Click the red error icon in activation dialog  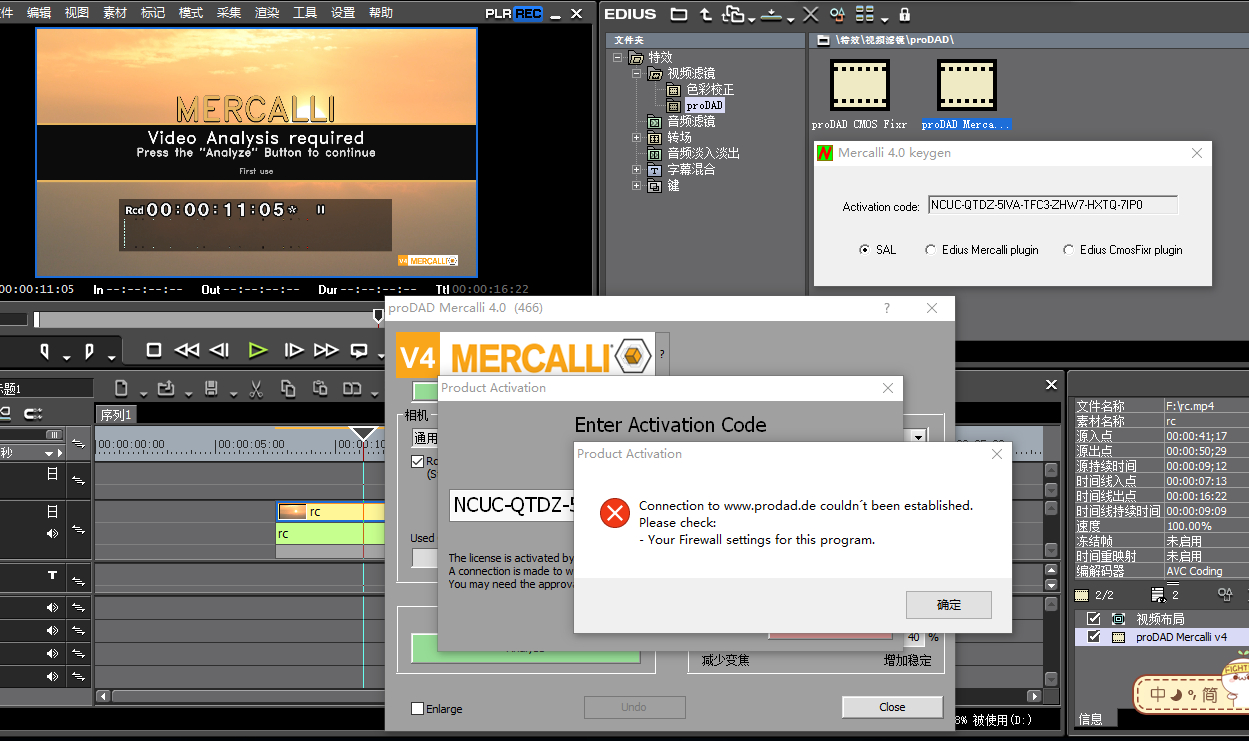tap(614, 512)
